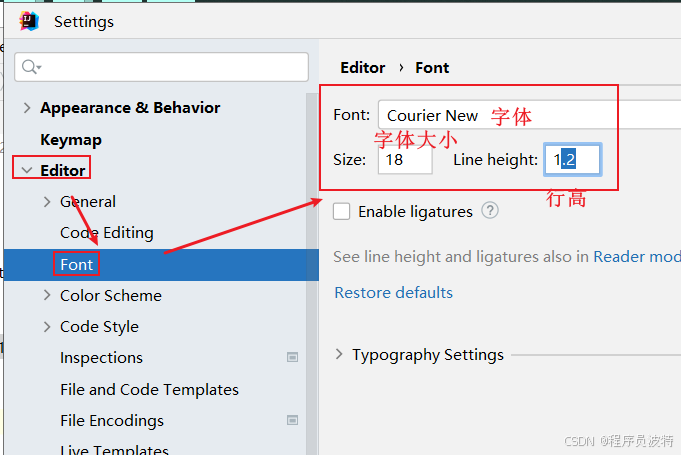Open Keymap settings
The image size is (681, 455).
point(71,140)
